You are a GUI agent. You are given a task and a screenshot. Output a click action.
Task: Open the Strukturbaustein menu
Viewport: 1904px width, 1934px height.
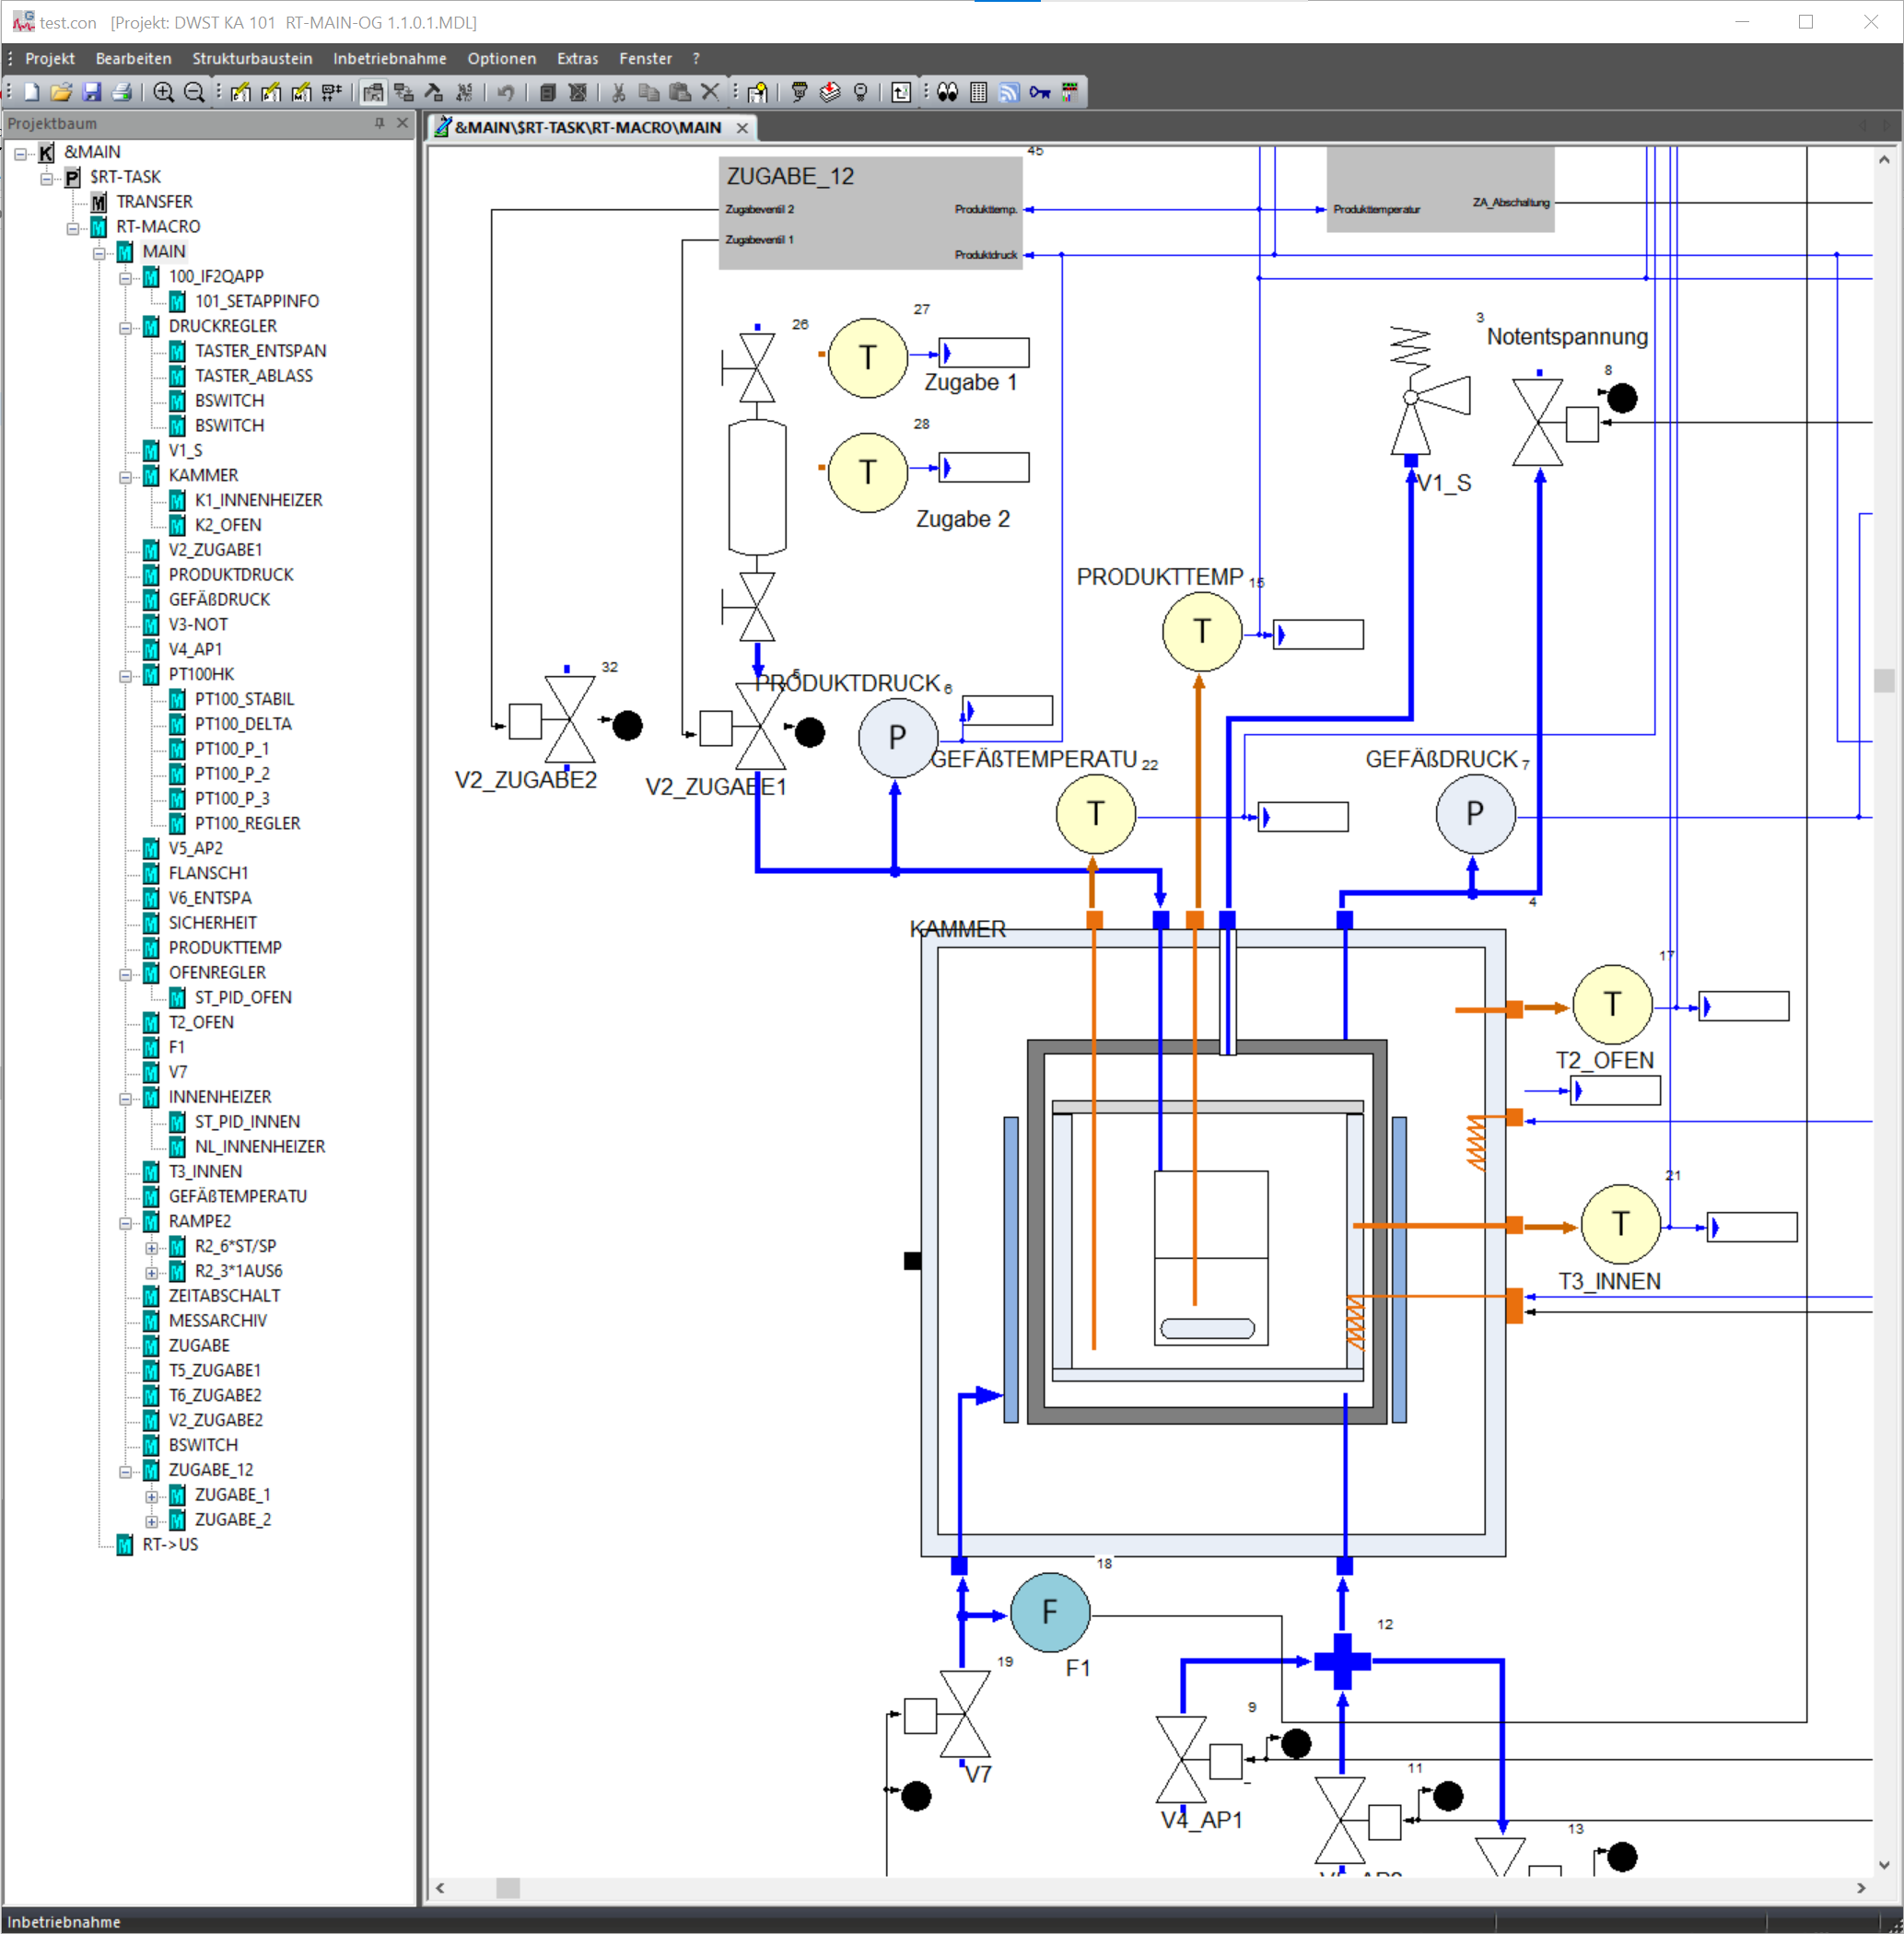(x=252, y=59)
